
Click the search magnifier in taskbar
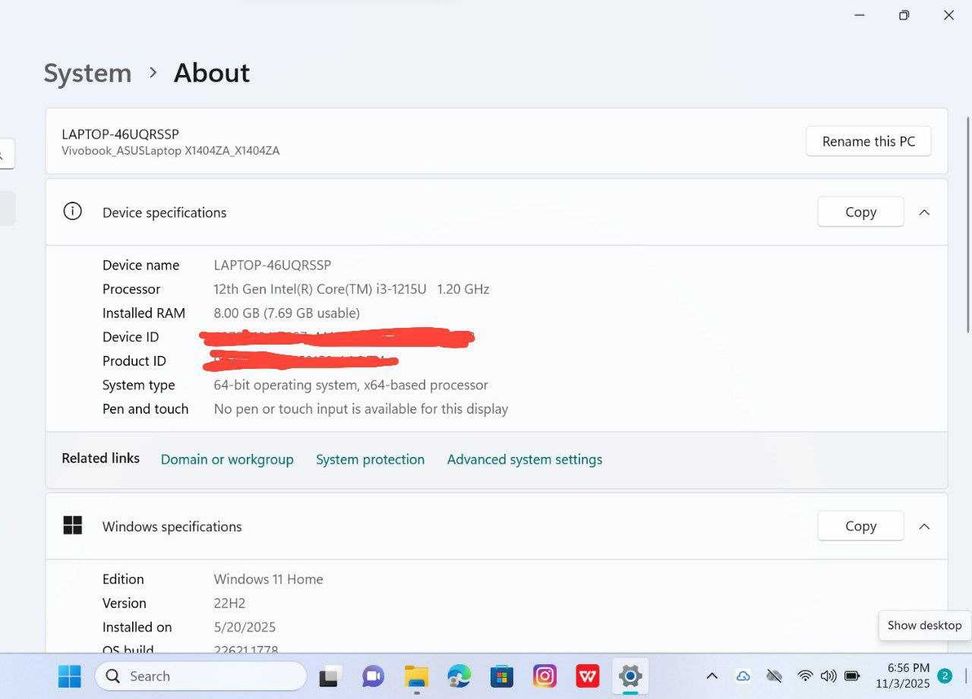pos(113,676)
